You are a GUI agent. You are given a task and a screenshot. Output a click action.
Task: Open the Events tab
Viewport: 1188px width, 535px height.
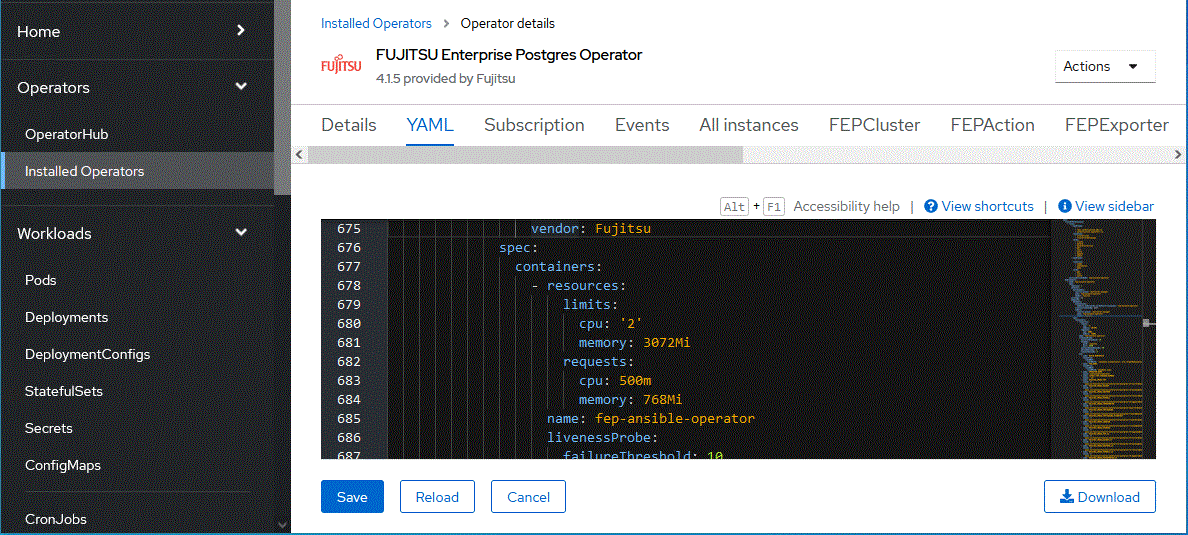tap(642, 125)
